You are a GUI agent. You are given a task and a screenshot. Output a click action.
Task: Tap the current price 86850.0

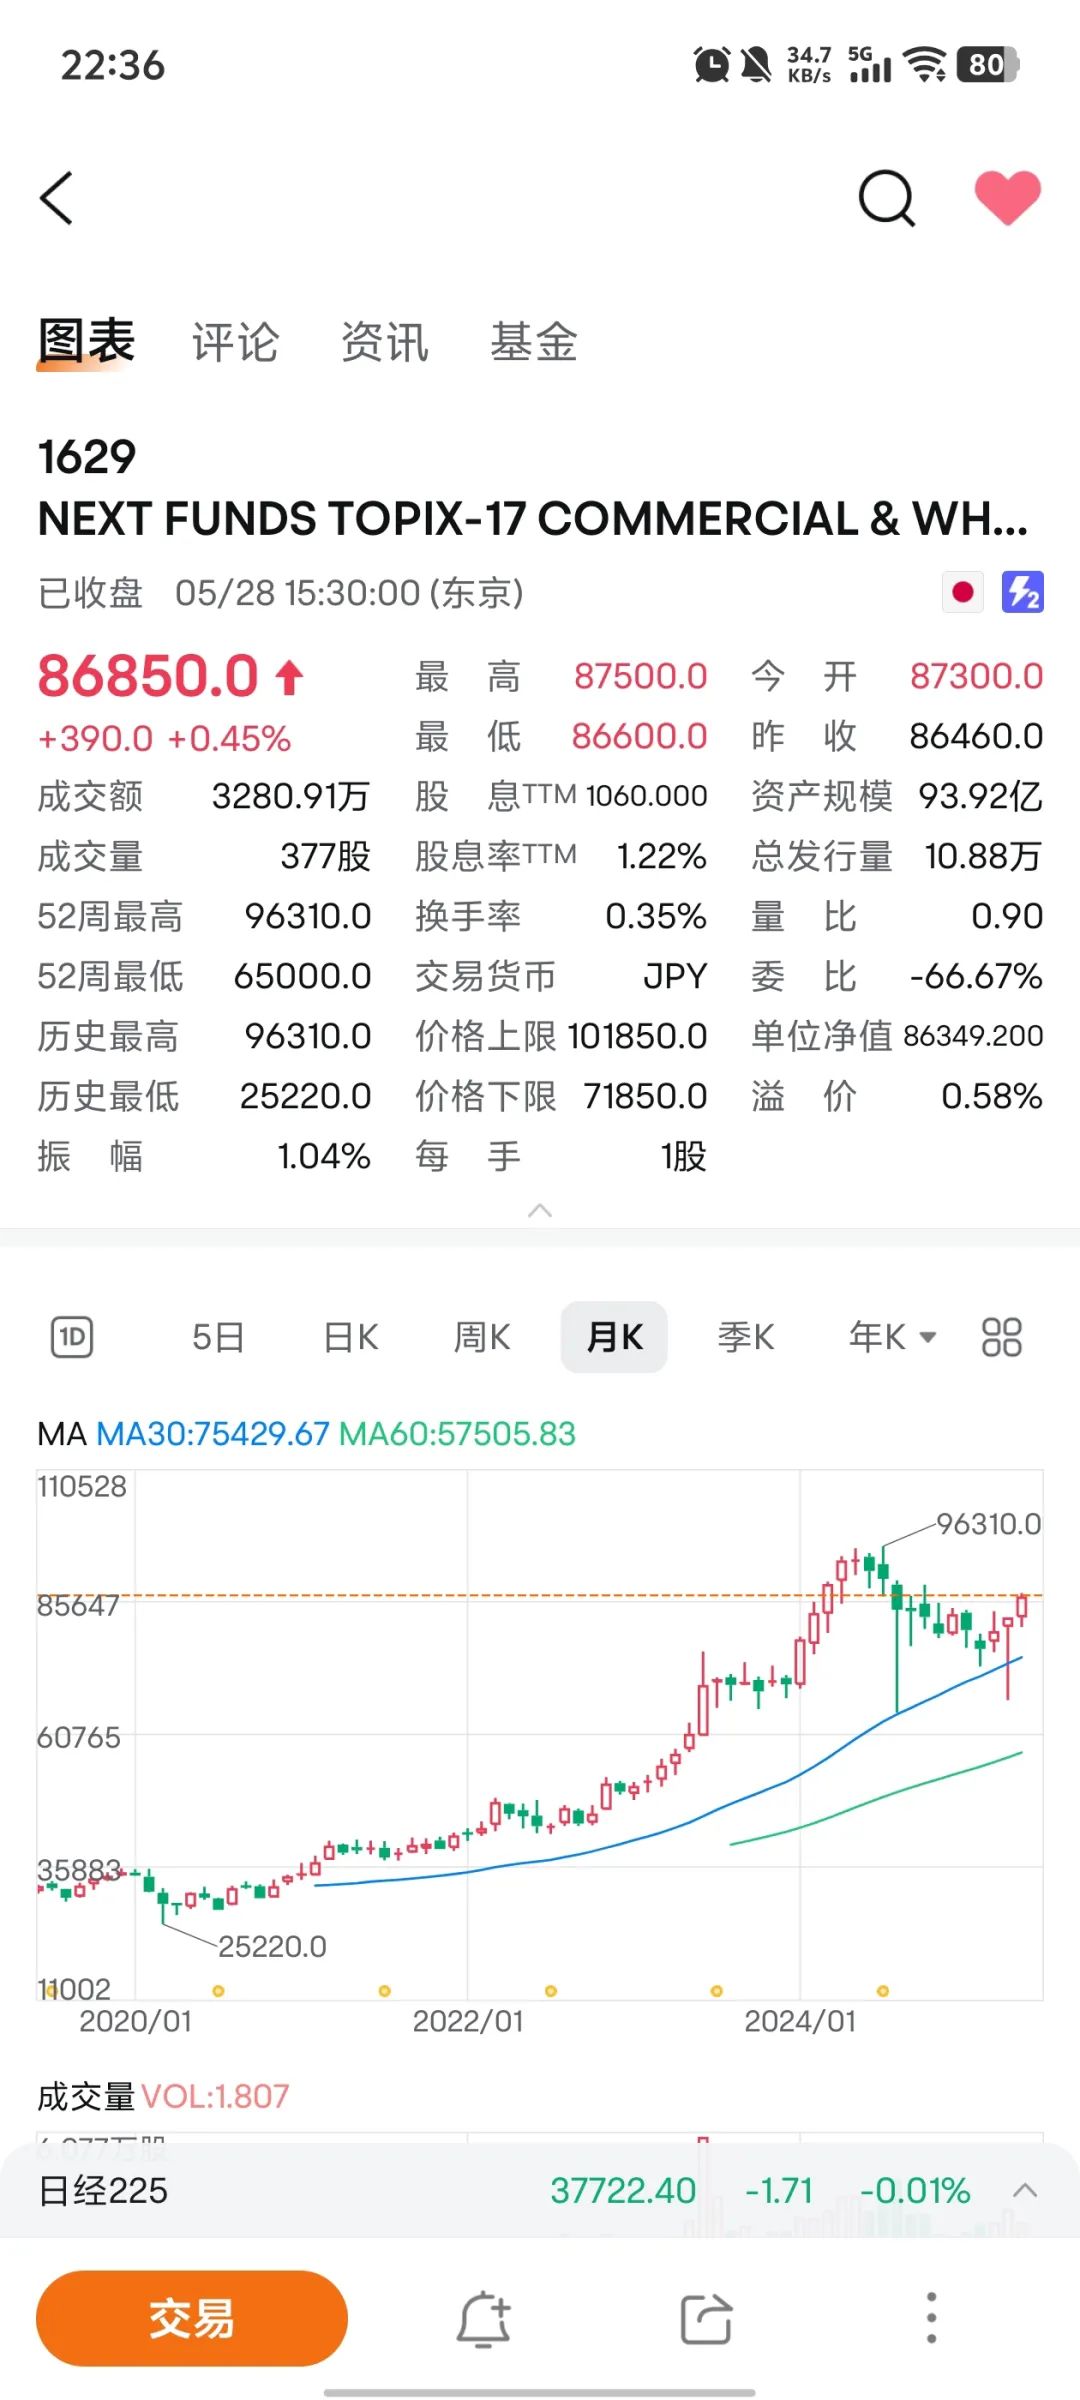tap(148, 676)
